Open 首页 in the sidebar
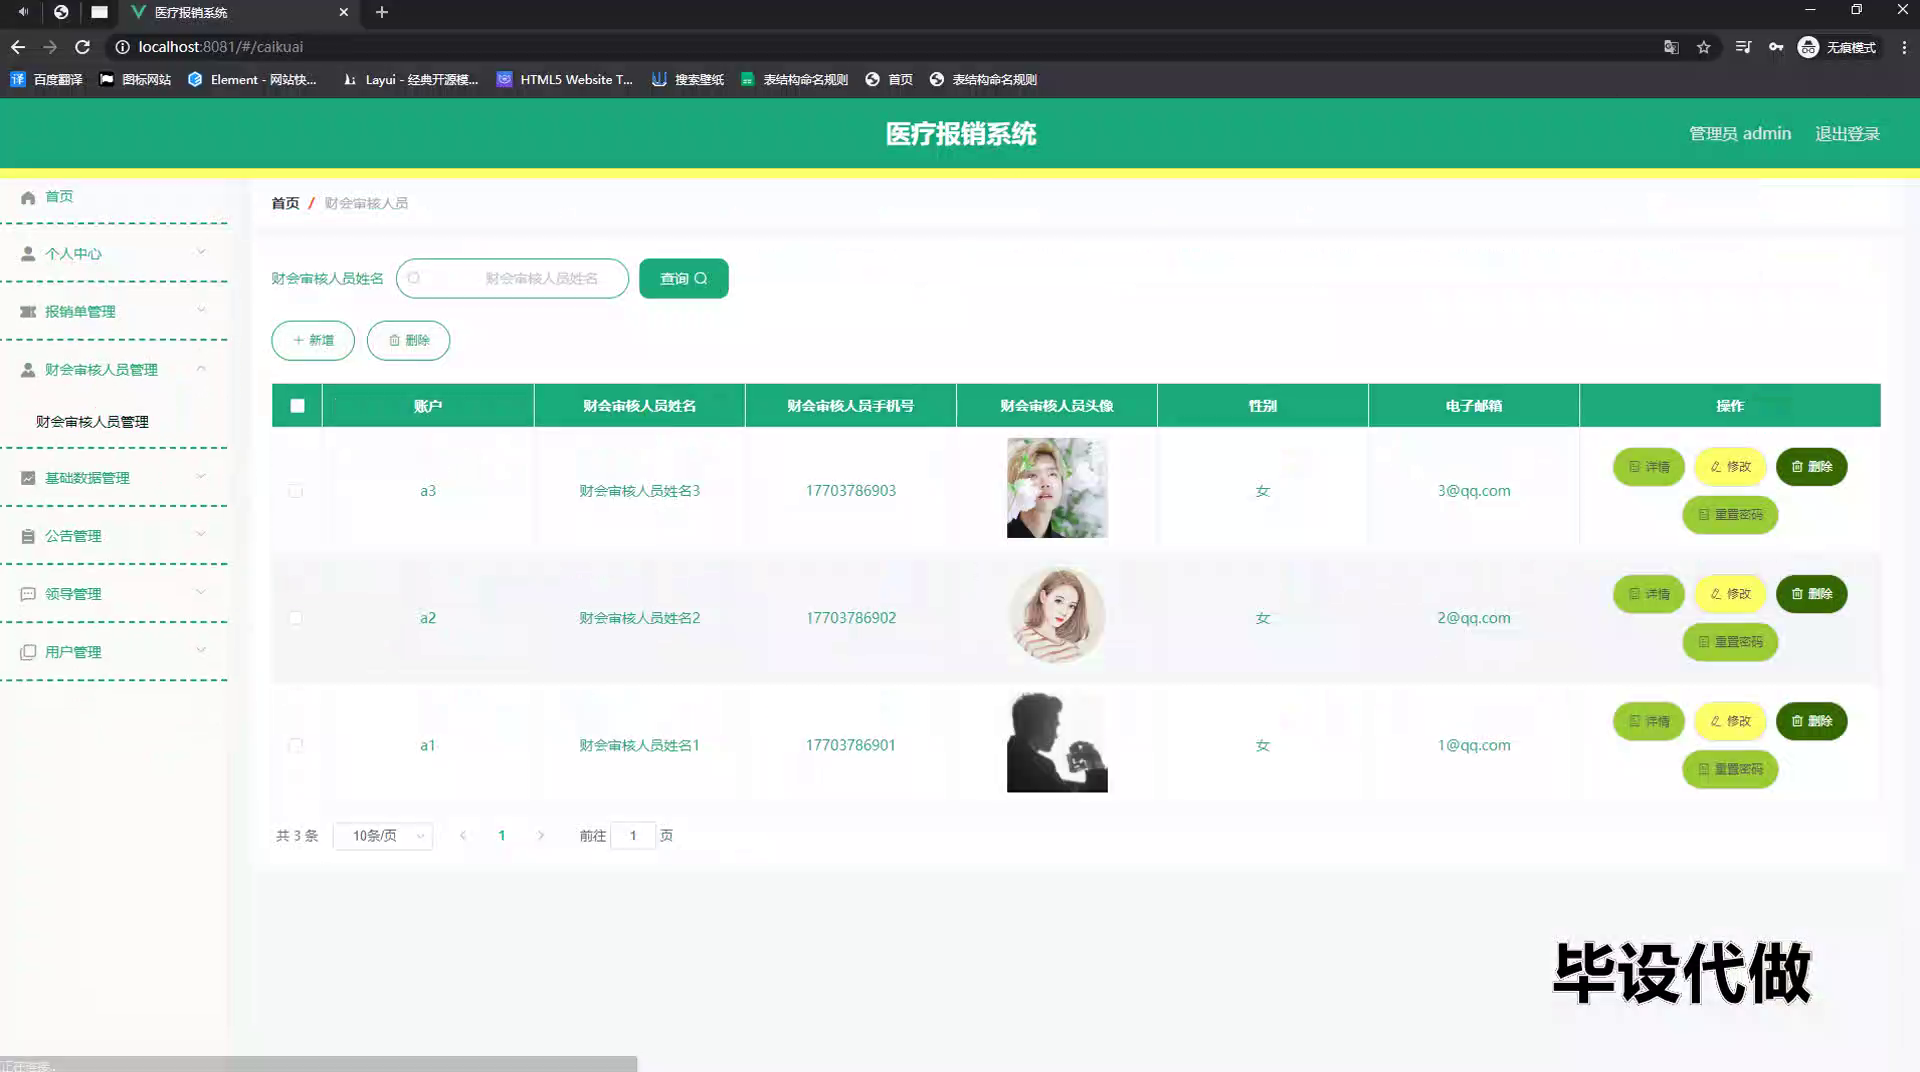Screen dimensions: 1920x1072 point(59,197)
